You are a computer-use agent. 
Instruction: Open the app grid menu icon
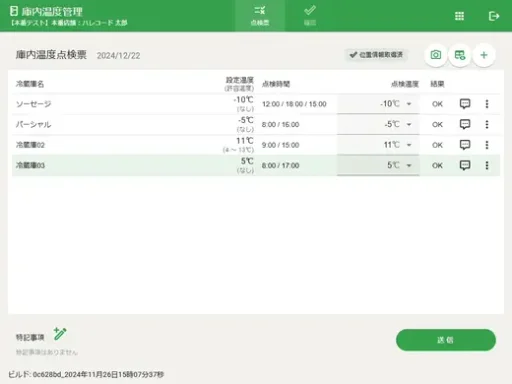(x=459, y=16)
